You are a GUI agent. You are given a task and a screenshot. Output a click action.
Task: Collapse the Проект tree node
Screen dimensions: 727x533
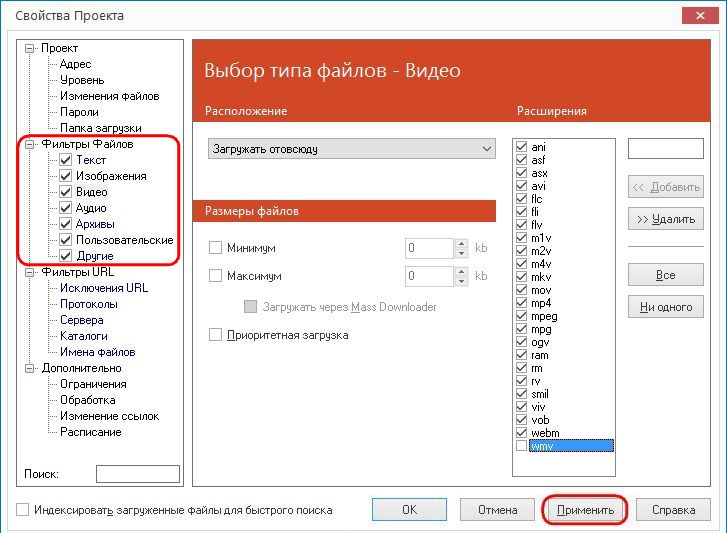click(x=30, y=48)
